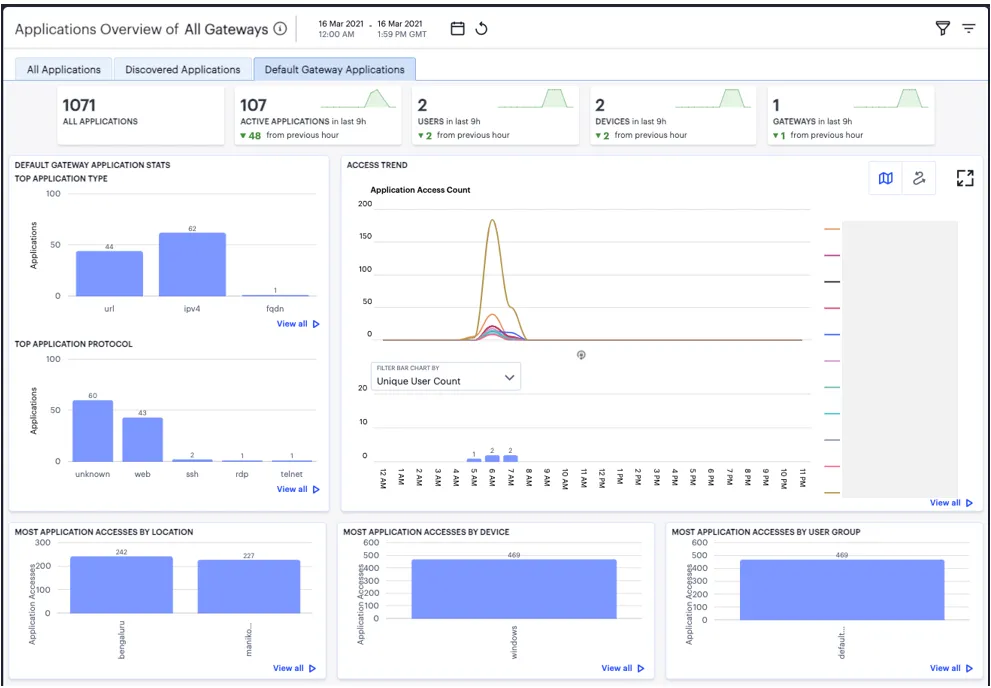Click View all under Top Application Protocol
The width and height of the screenshot is (991, 688).
pyautogui.click(x=298, y=490)
